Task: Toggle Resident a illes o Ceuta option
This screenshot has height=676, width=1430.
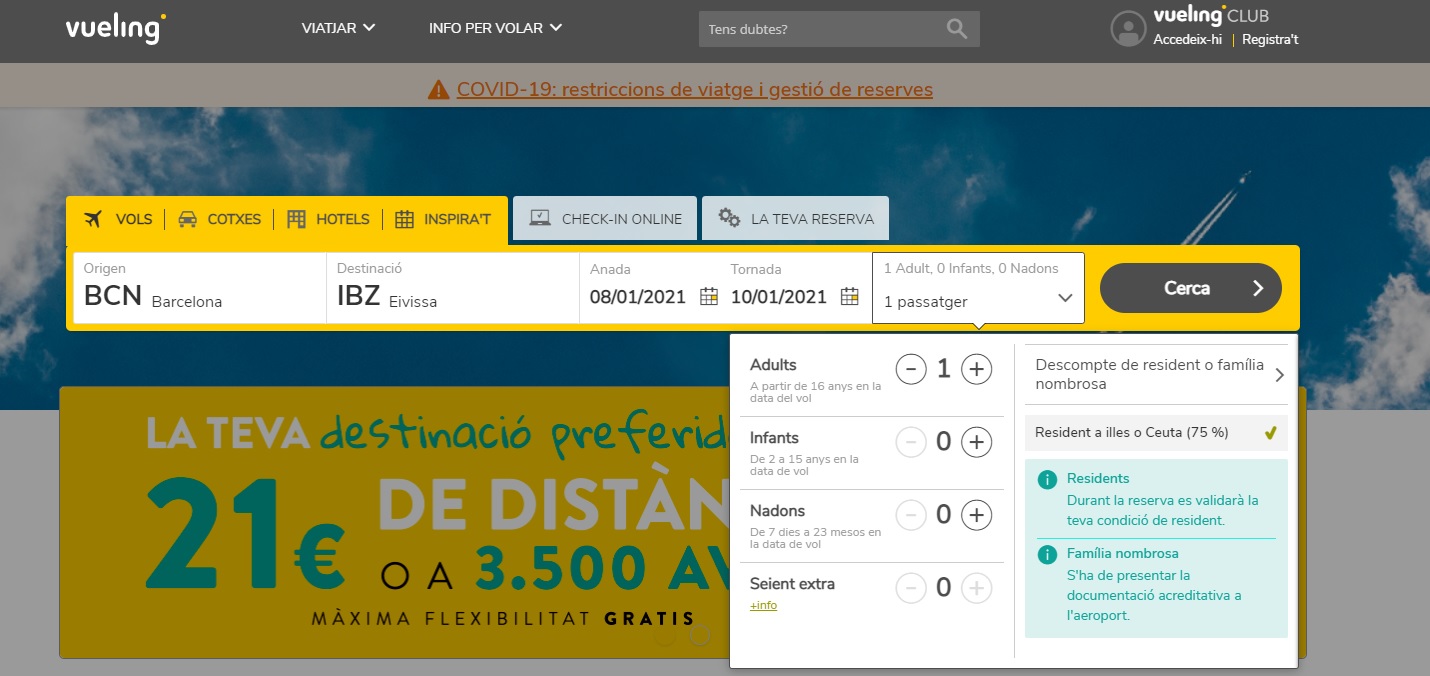Action: pos(1156,433)
